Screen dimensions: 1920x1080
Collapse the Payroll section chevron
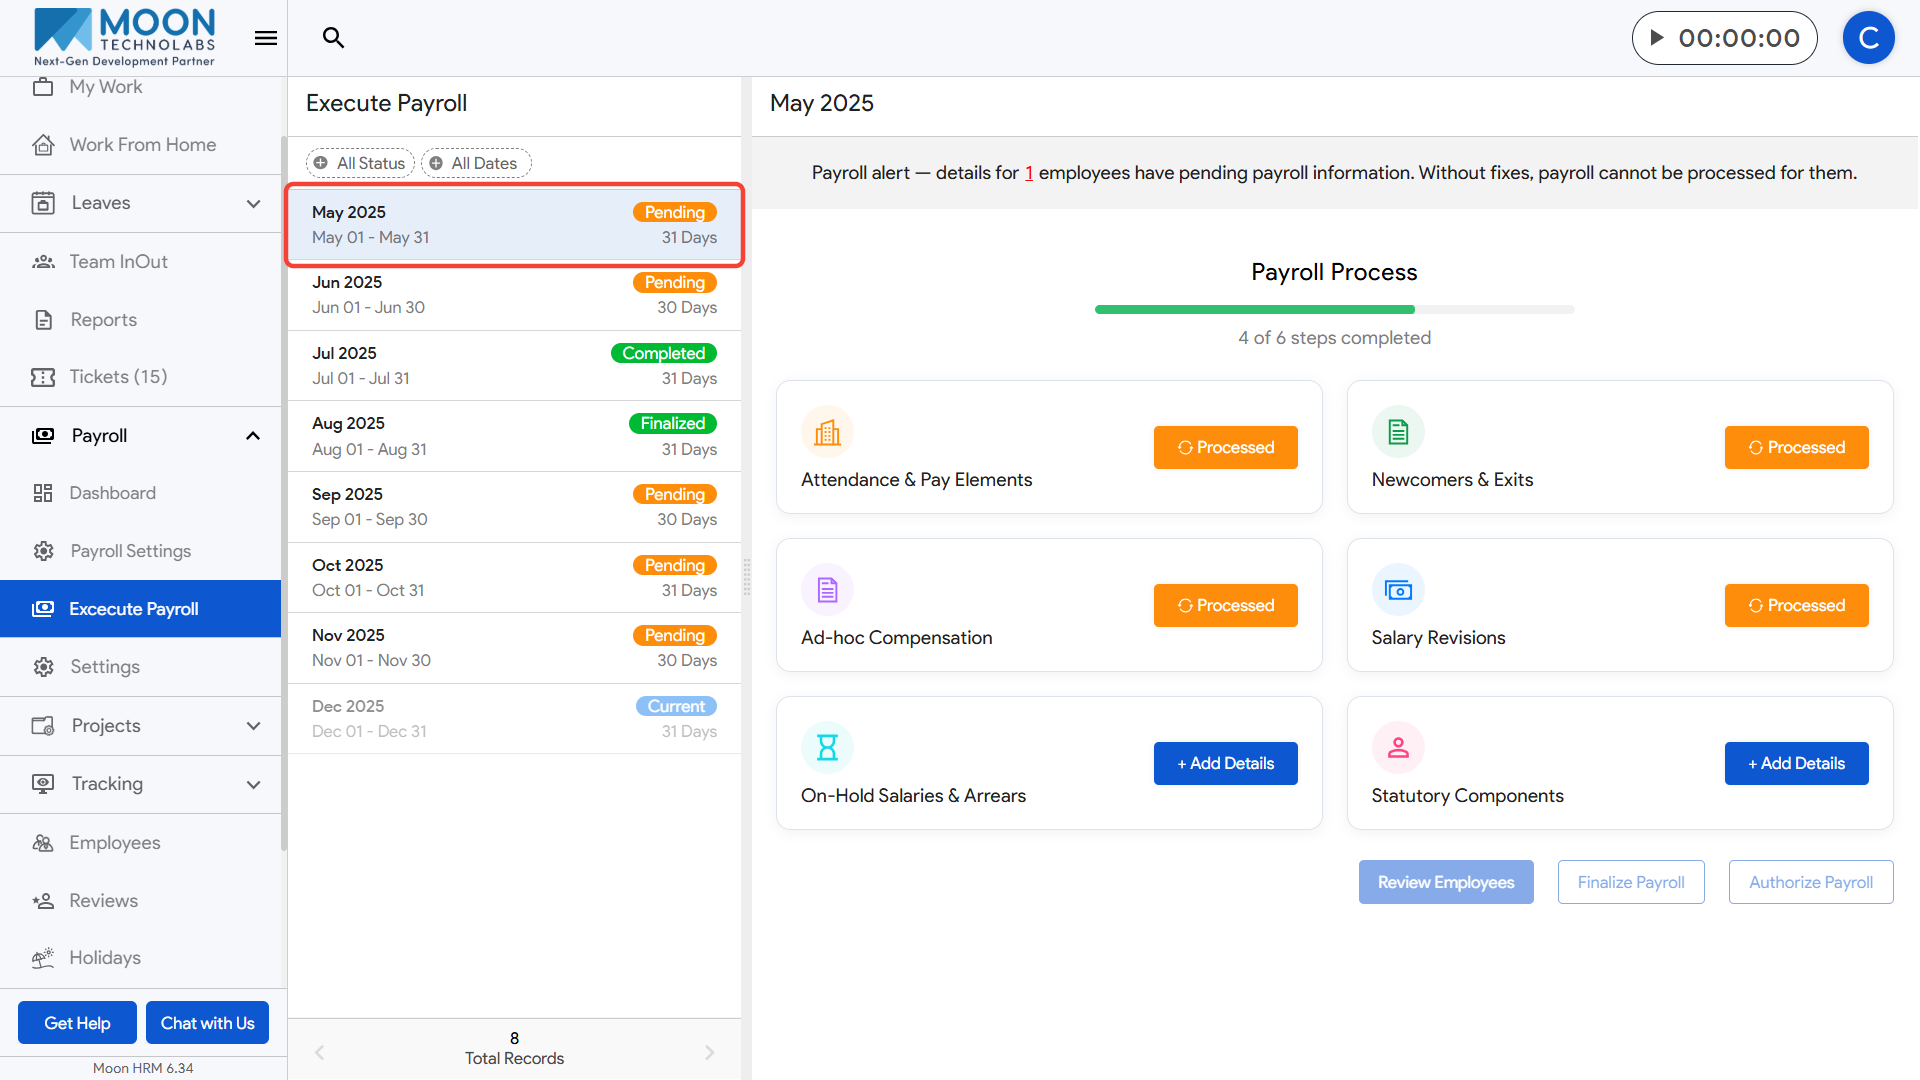(x=253, y=436)
